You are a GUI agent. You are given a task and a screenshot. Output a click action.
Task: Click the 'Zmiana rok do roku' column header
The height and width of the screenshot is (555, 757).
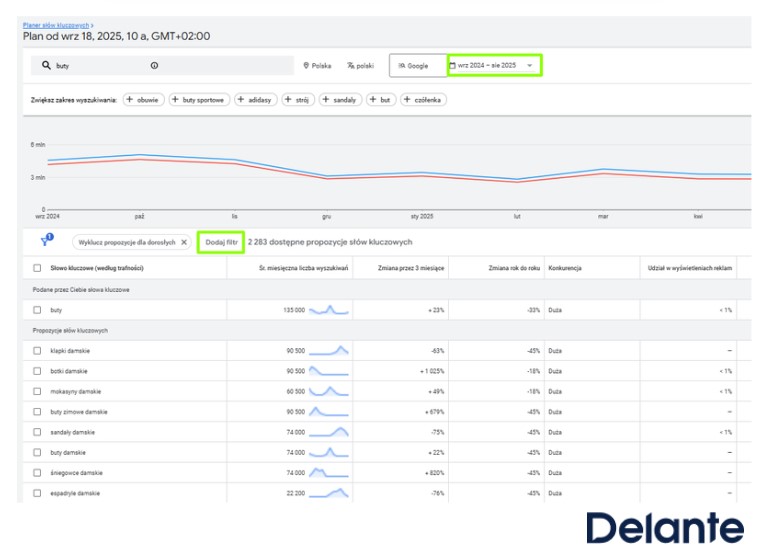pyautogui.click(x=514, y=268)
